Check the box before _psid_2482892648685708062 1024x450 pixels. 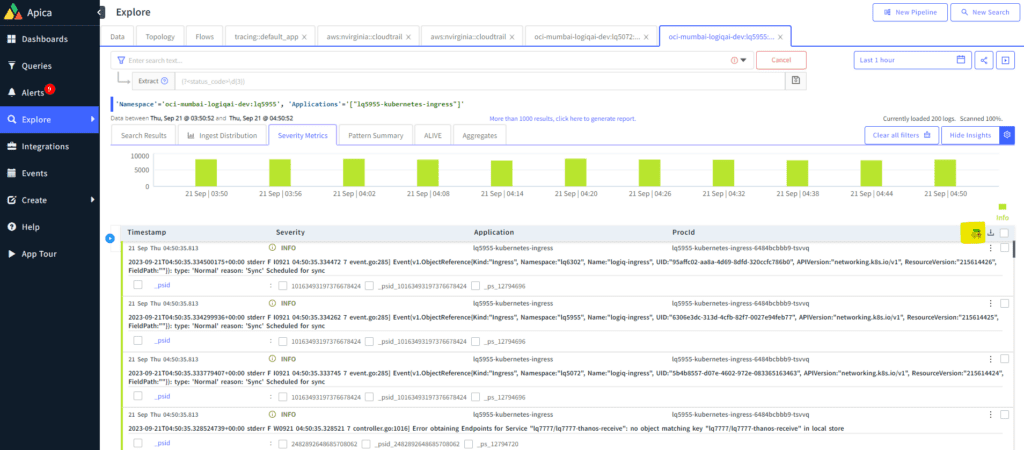pyautogui.click(x=366, y=443)
